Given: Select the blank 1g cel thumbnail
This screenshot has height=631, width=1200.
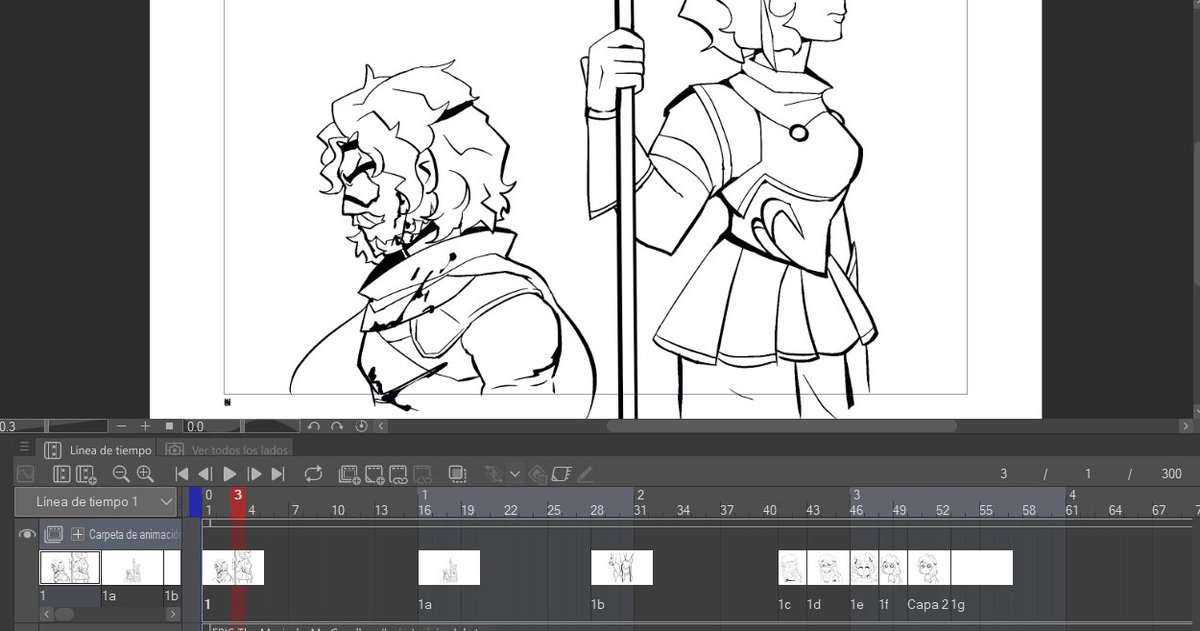Looking at the screenshot, I should click(x=982, y=567).
